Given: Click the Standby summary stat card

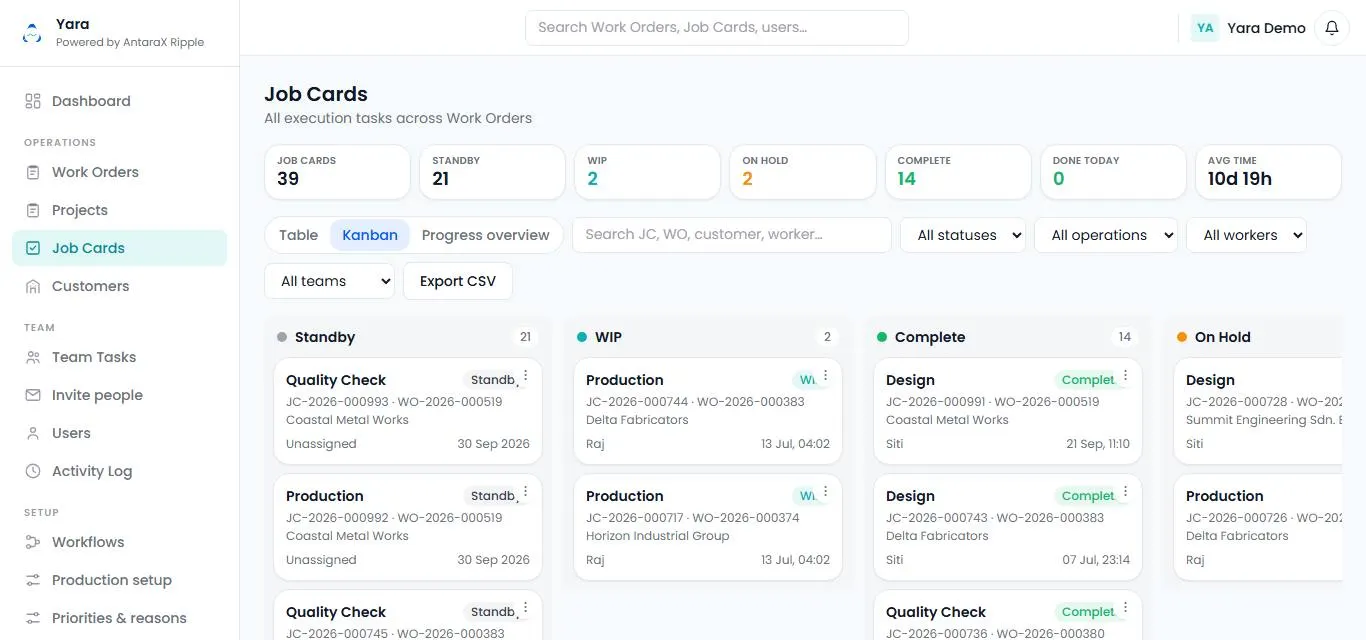Looking at the screenshot, I should coord(492,172).
